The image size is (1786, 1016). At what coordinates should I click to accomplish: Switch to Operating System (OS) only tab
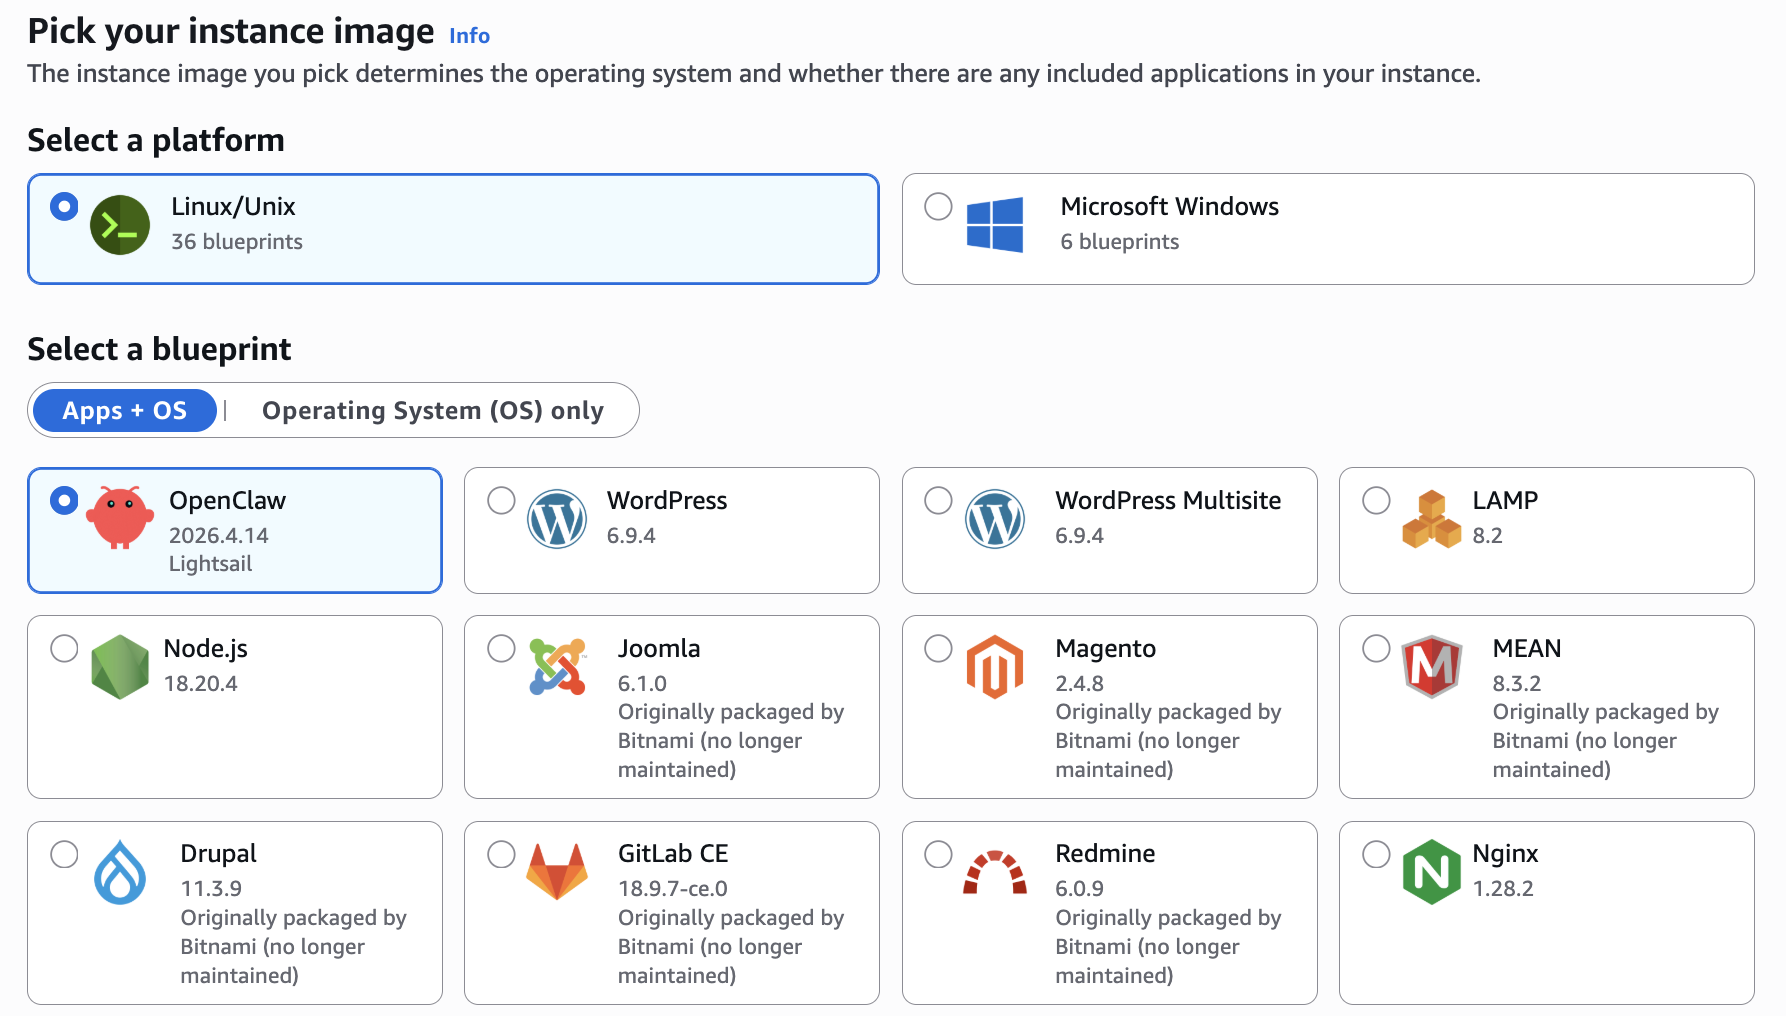tap(433, 410)
